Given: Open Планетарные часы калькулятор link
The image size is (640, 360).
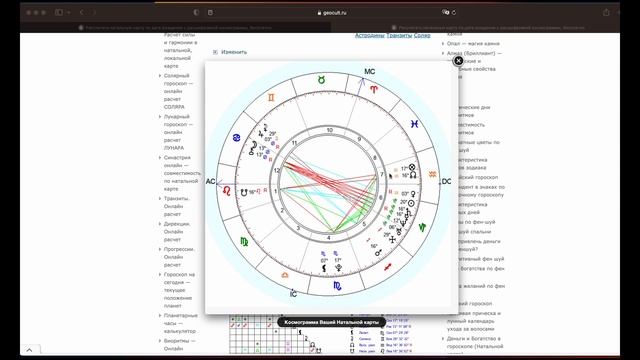Looking at the screenshot, I should click(x=180, y=323).
